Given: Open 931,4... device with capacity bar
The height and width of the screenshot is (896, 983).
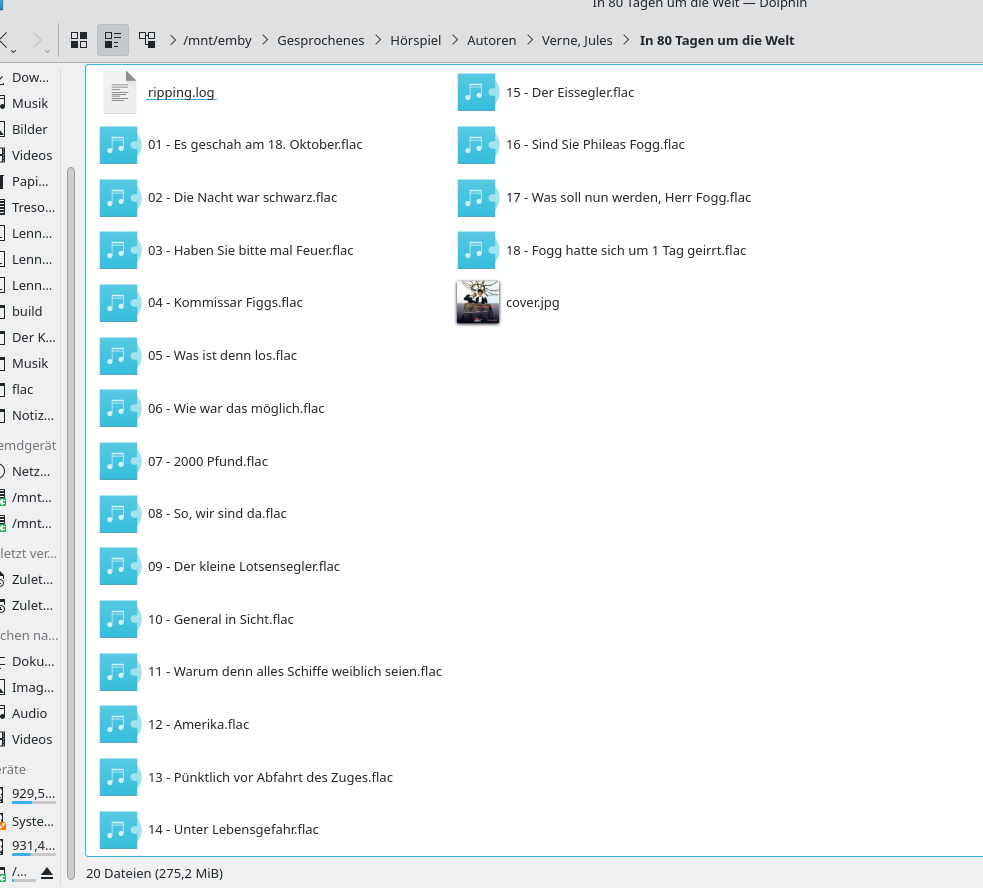Looking at the screenshot, I should pyautogui.click(x=29, y=846).
